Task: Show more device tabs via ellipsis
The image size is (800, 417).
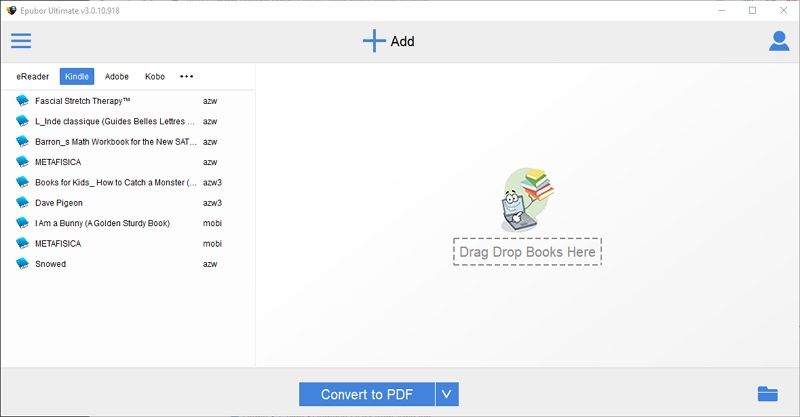Action: tap(186, 77)
